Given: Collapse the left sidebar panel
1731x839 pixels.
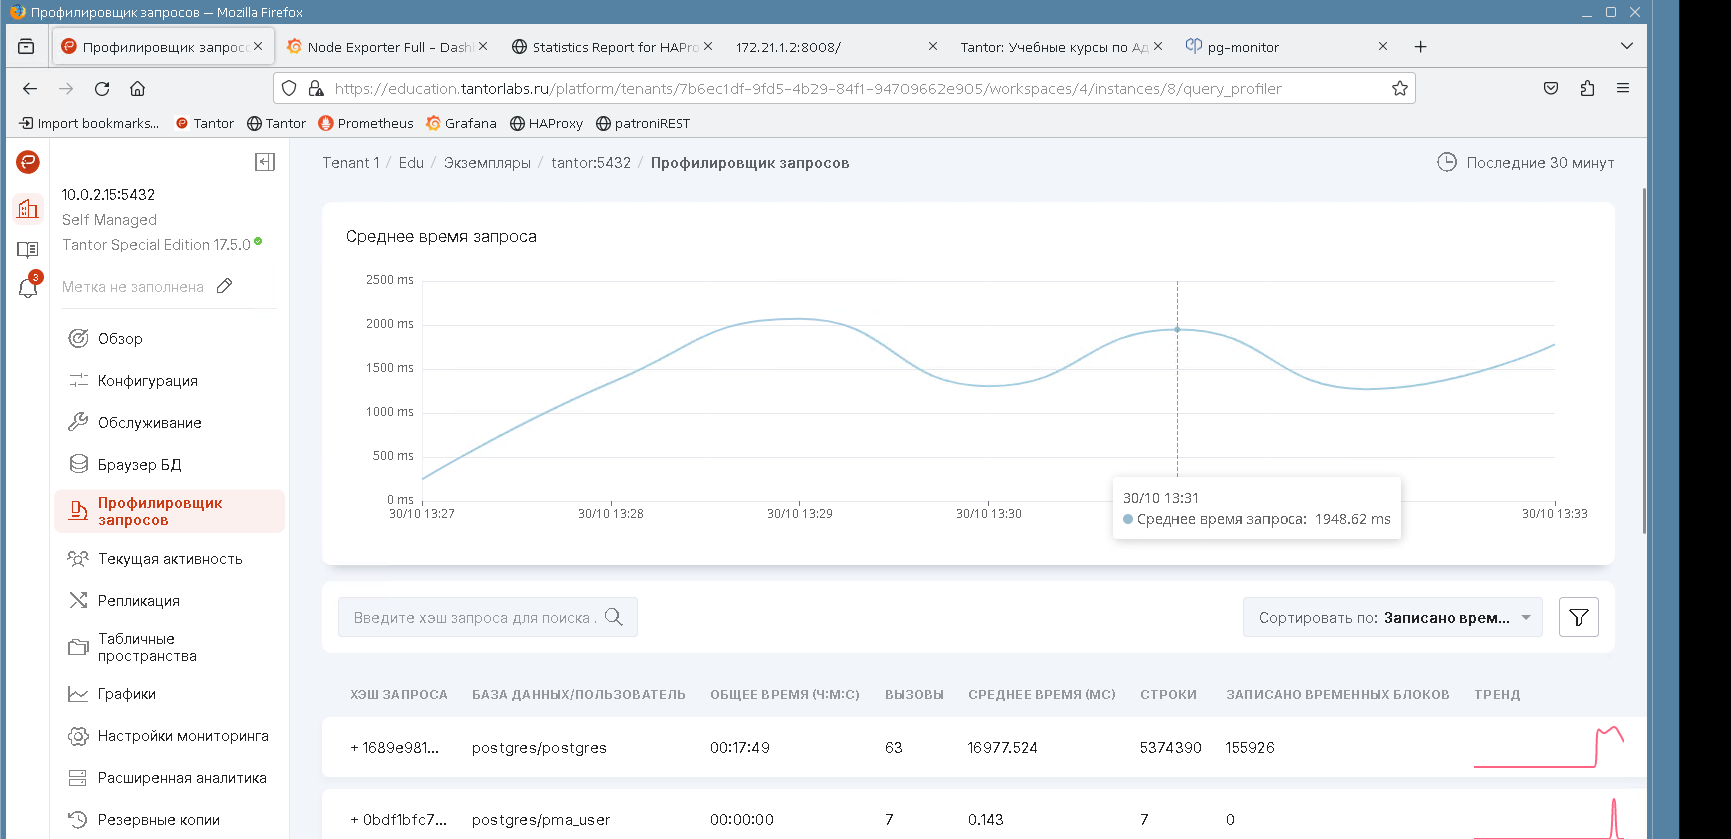Looking at the screenshot, I should pyautogui.click(x=265, y=162).
